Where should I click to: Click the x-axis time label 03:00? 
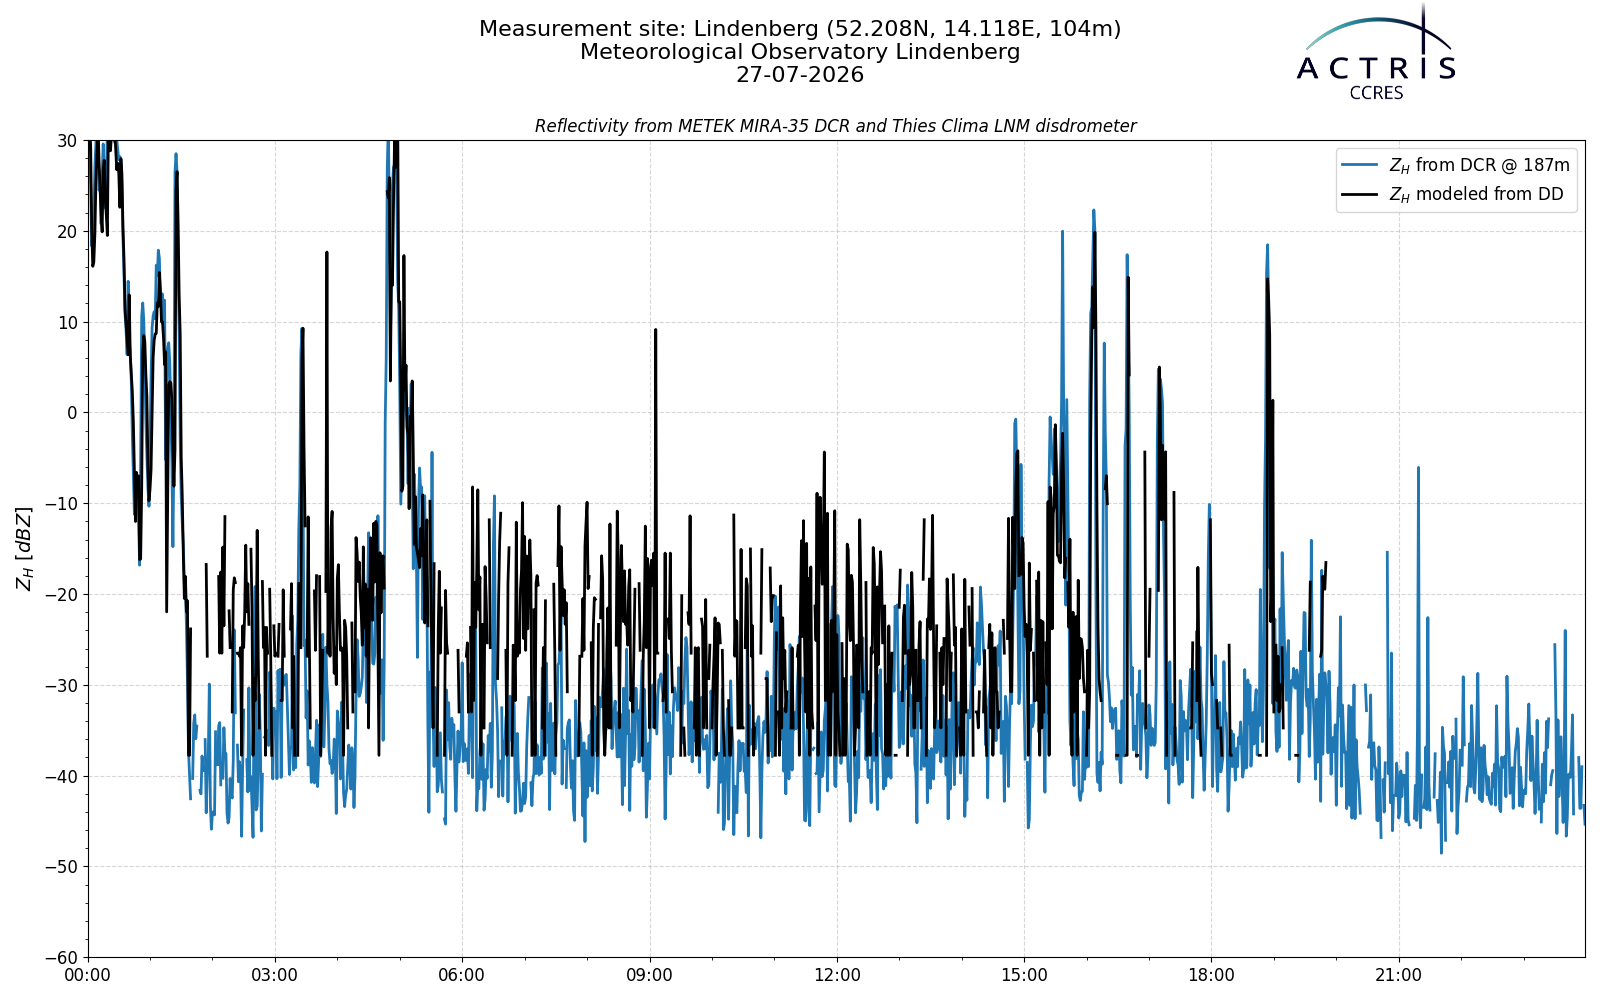[275, 976]
